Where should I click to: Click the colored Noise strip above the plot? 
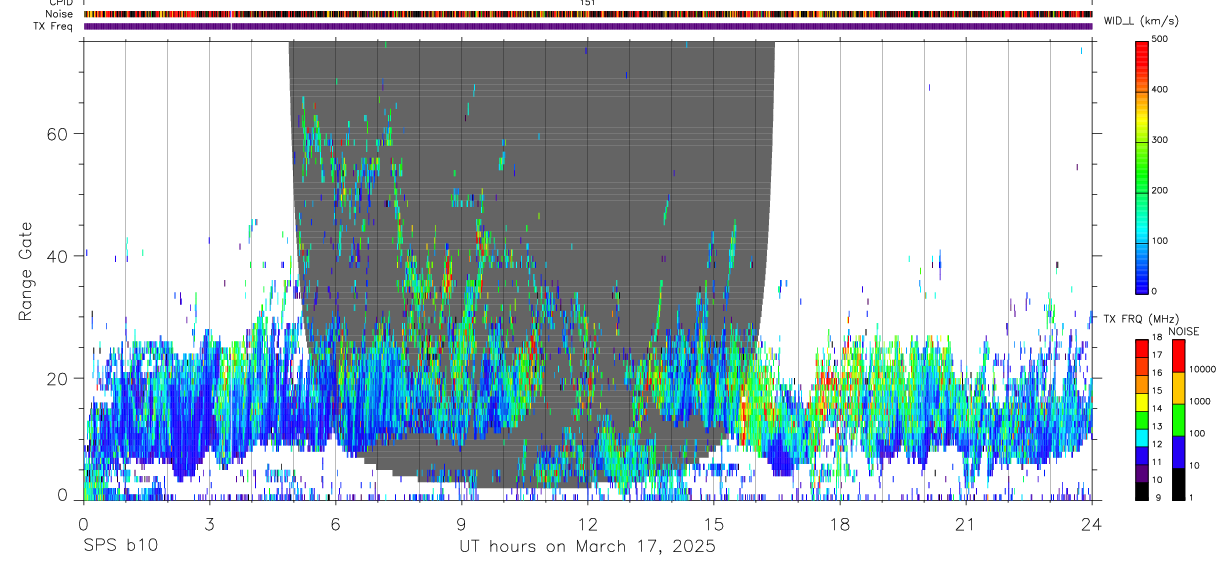(588, 14)
